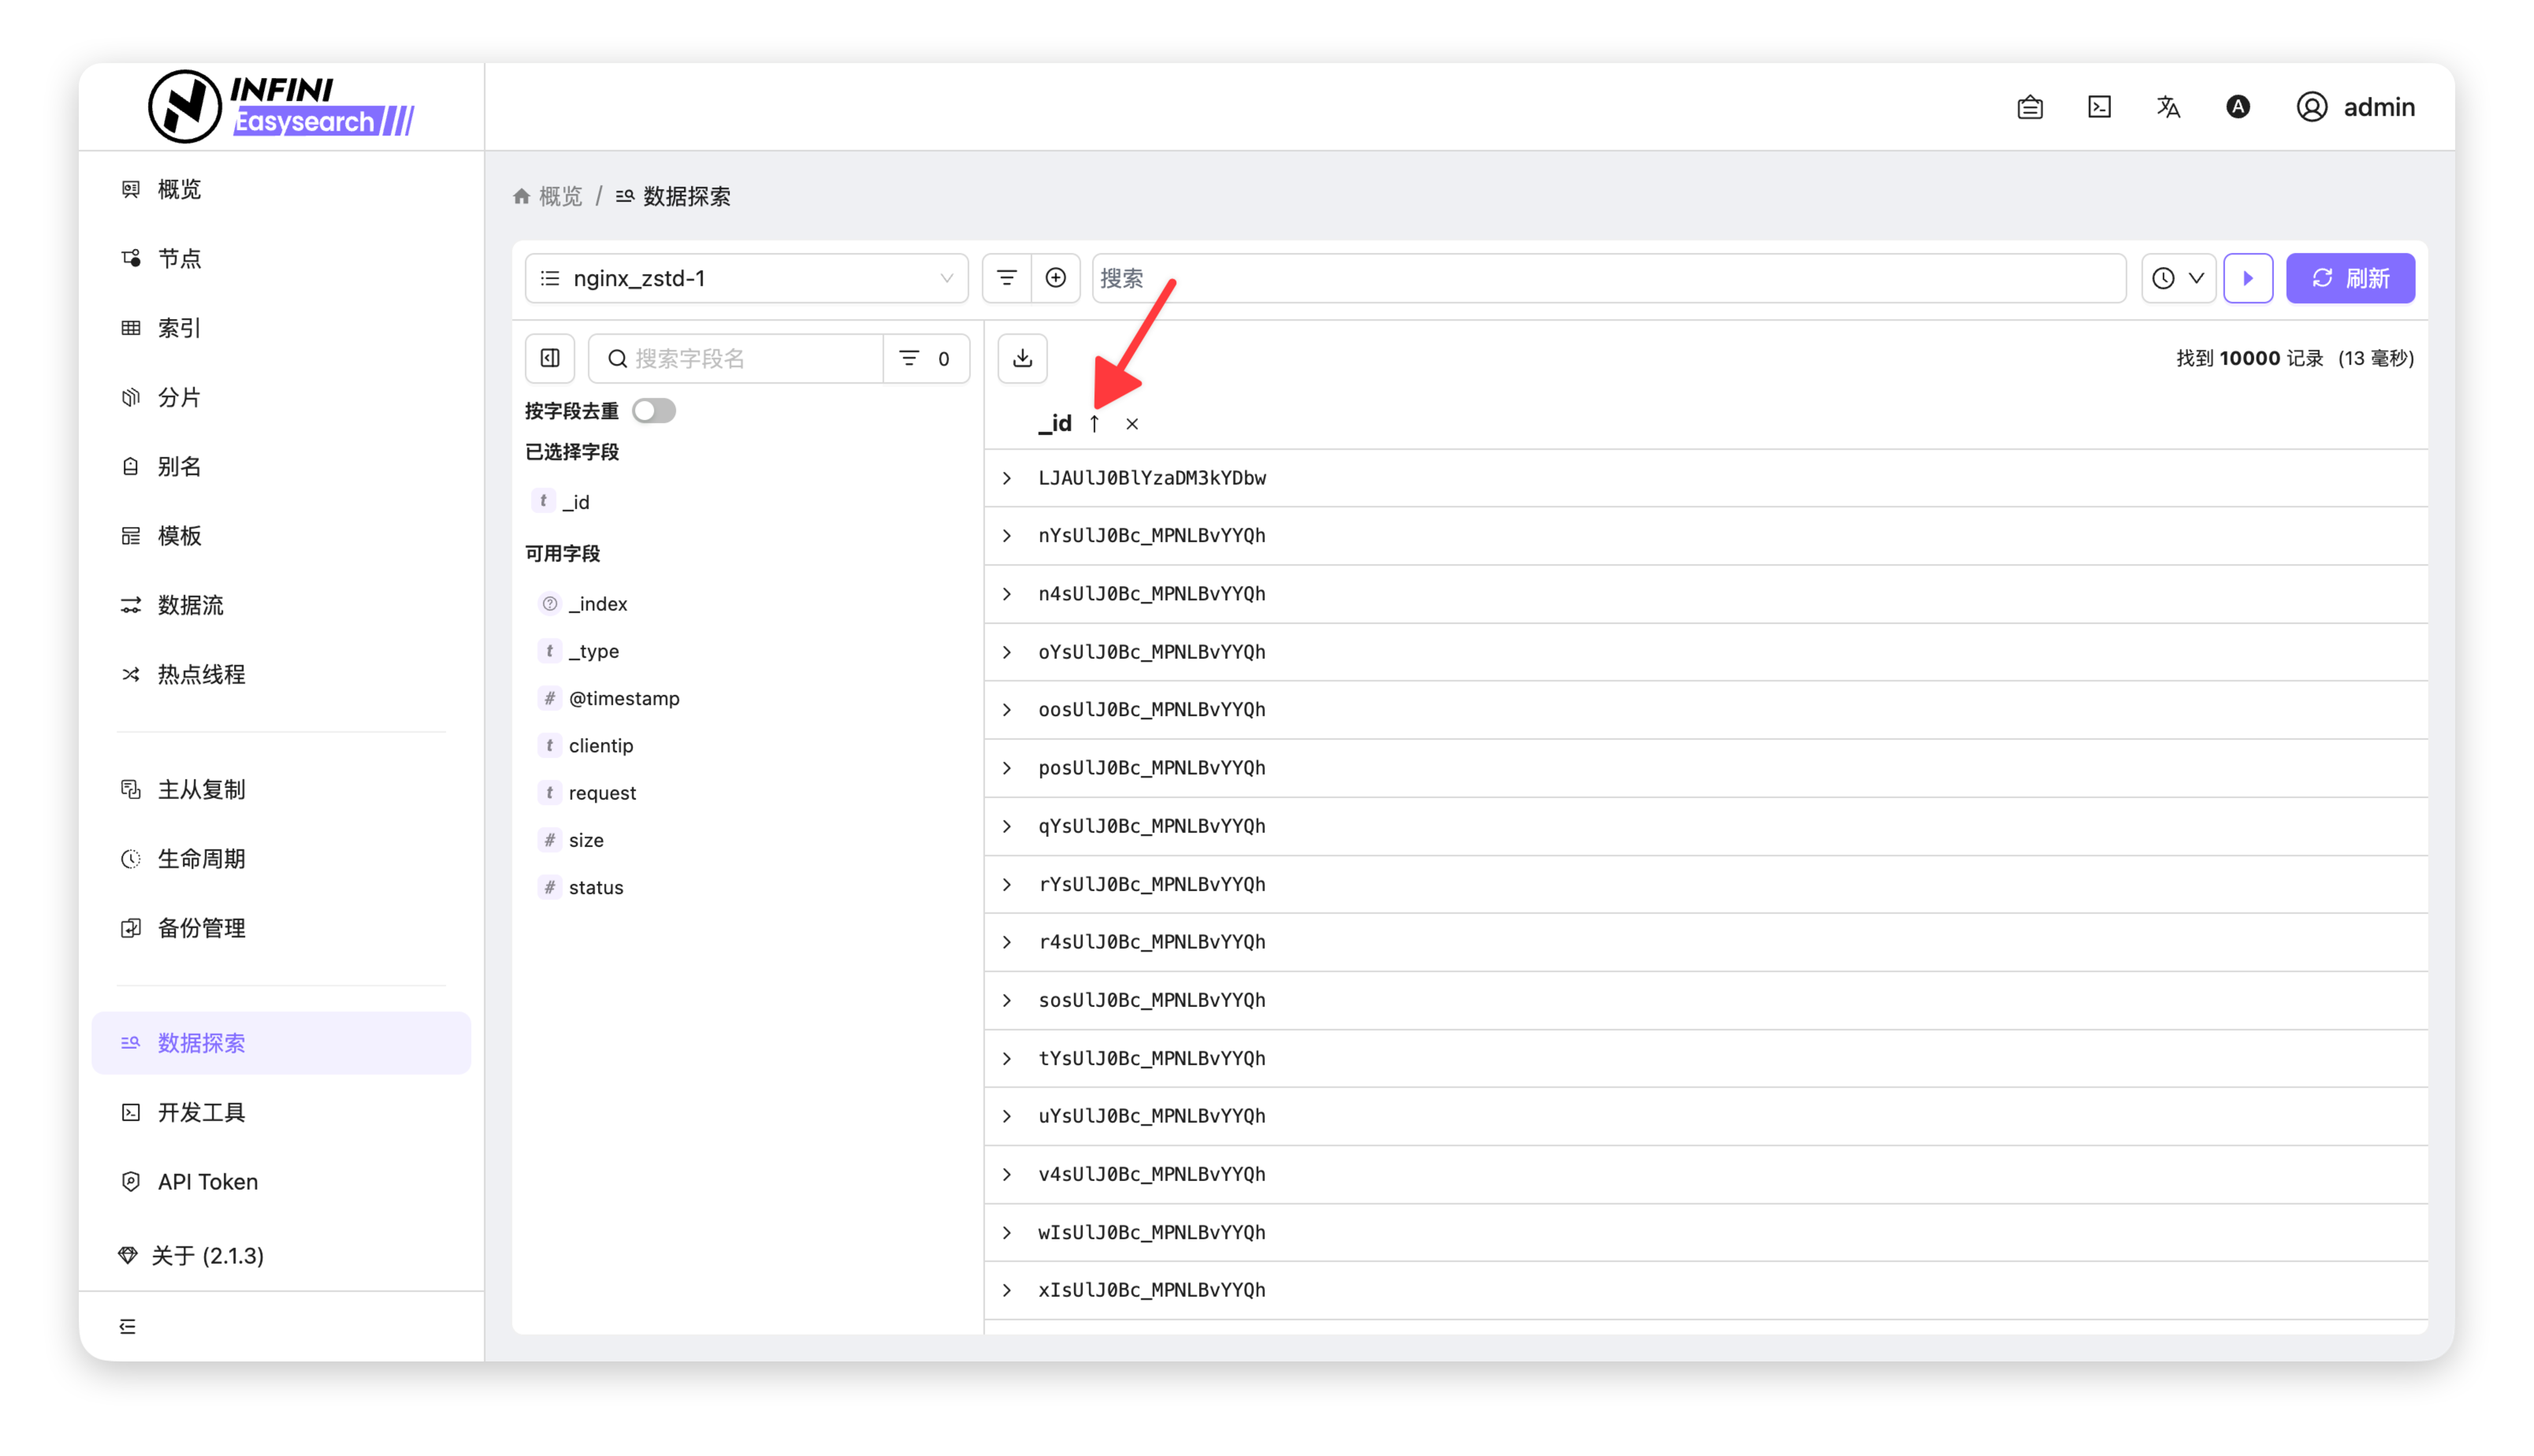Click the sort ascending arrow on _id

[x=1094, y=424]
